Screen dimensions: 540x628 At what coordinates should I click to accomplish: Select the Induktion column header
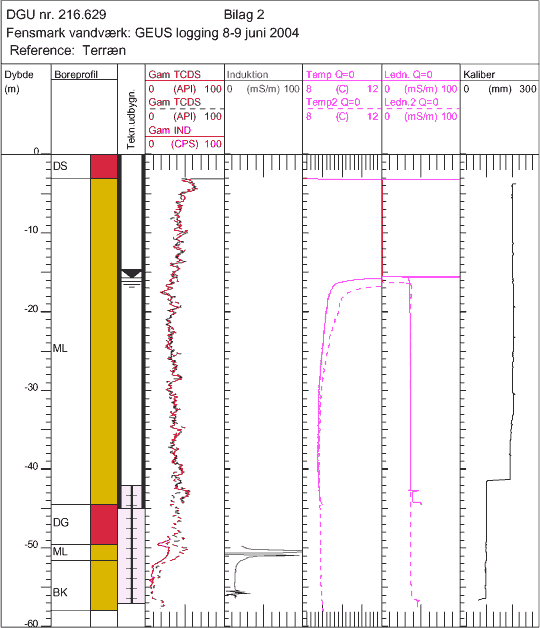coord(247,74)
